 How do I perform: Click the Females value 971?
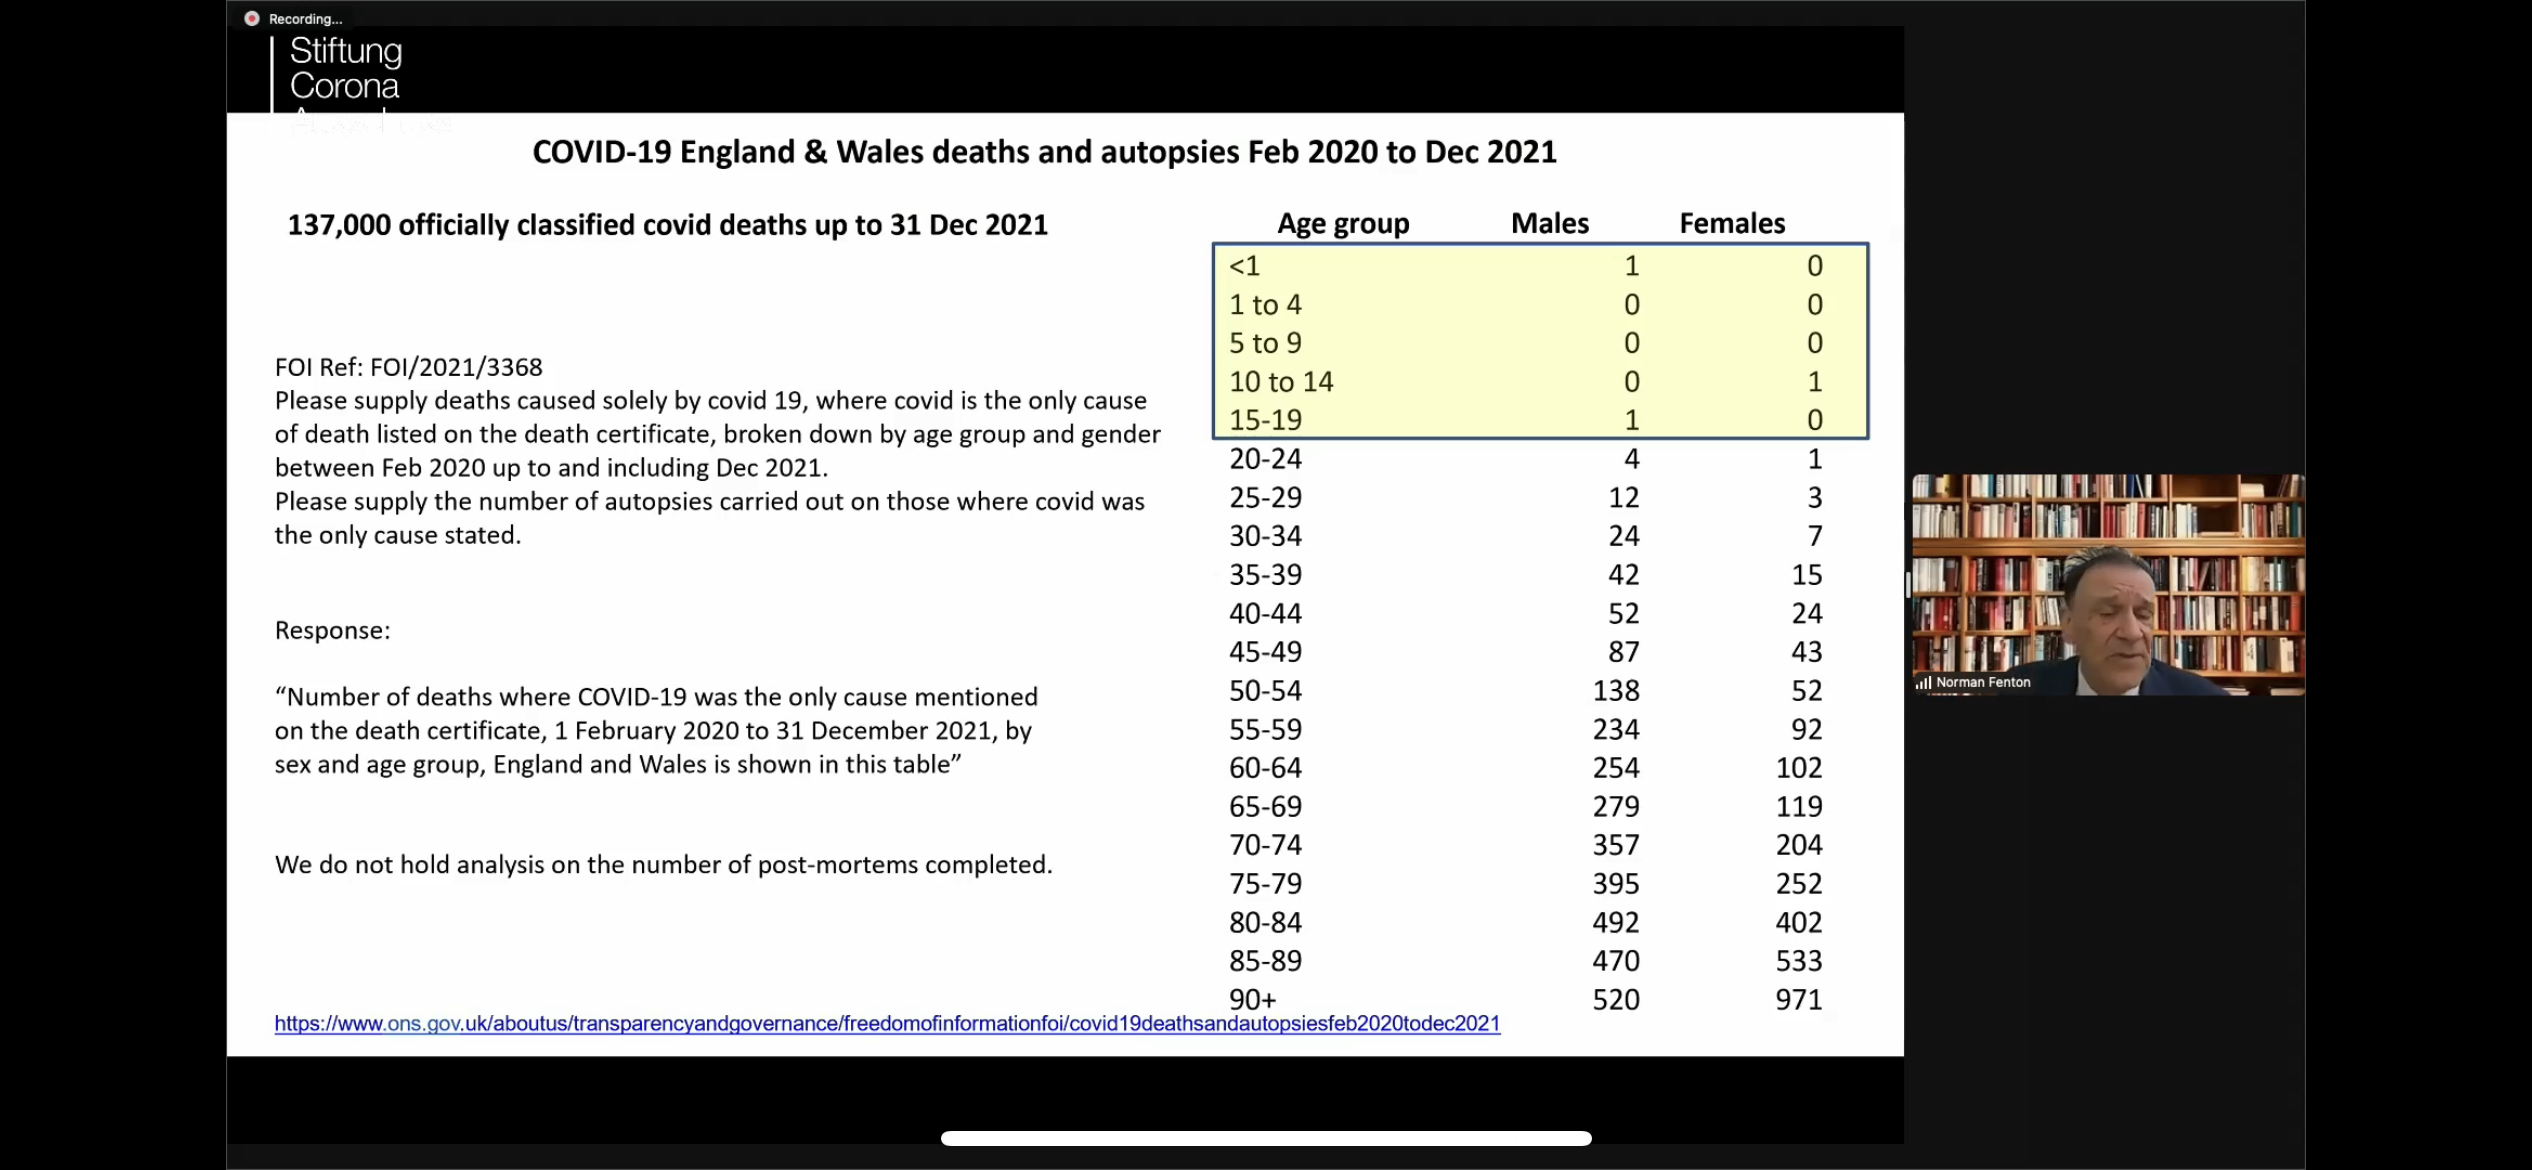[x=1798, y=999]
